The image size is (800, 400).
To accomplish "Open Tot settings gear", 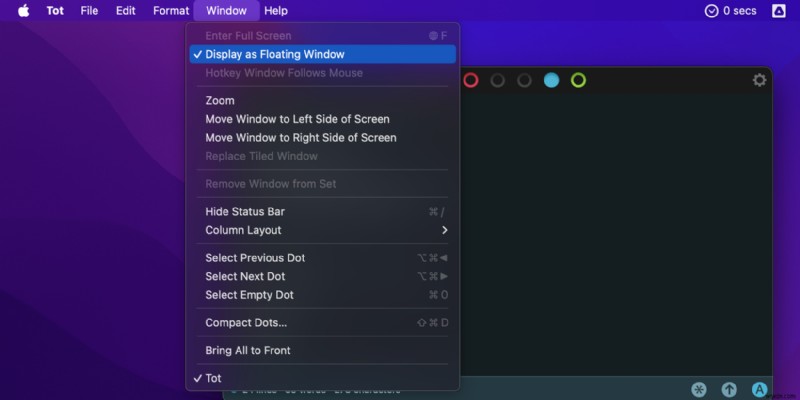I will click(x=759, y=80).
